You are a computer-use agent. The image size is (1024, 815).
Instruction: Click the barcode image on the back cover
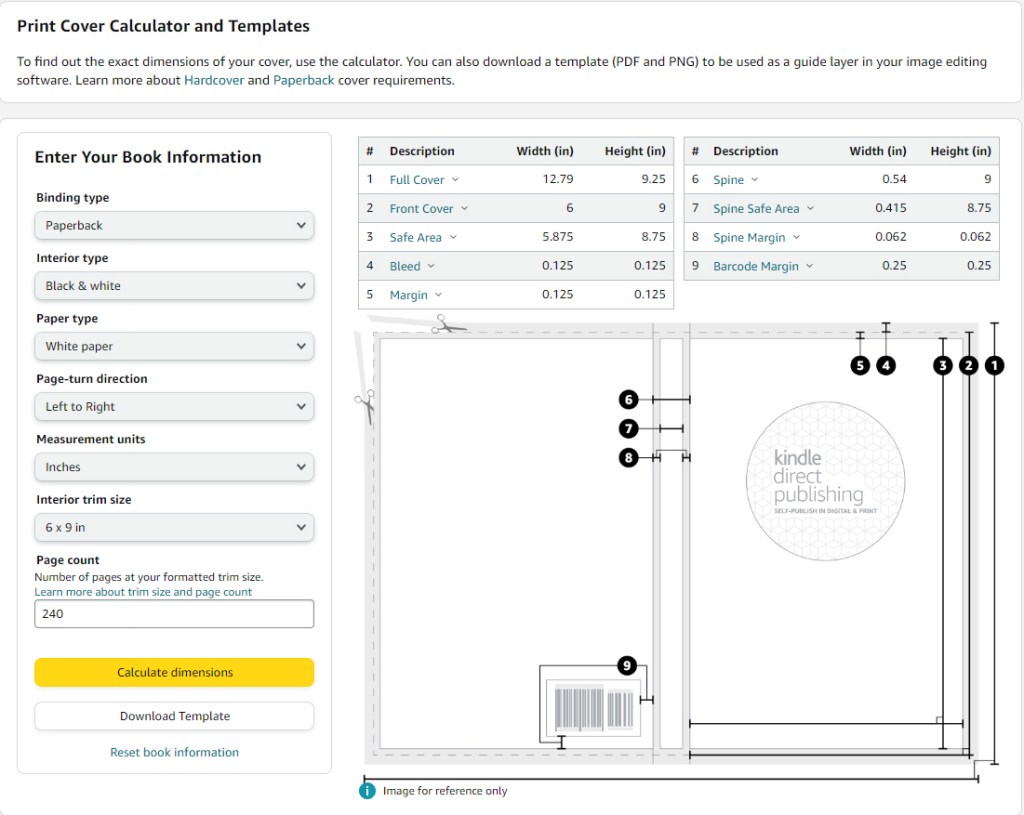[x=594, y=708]
